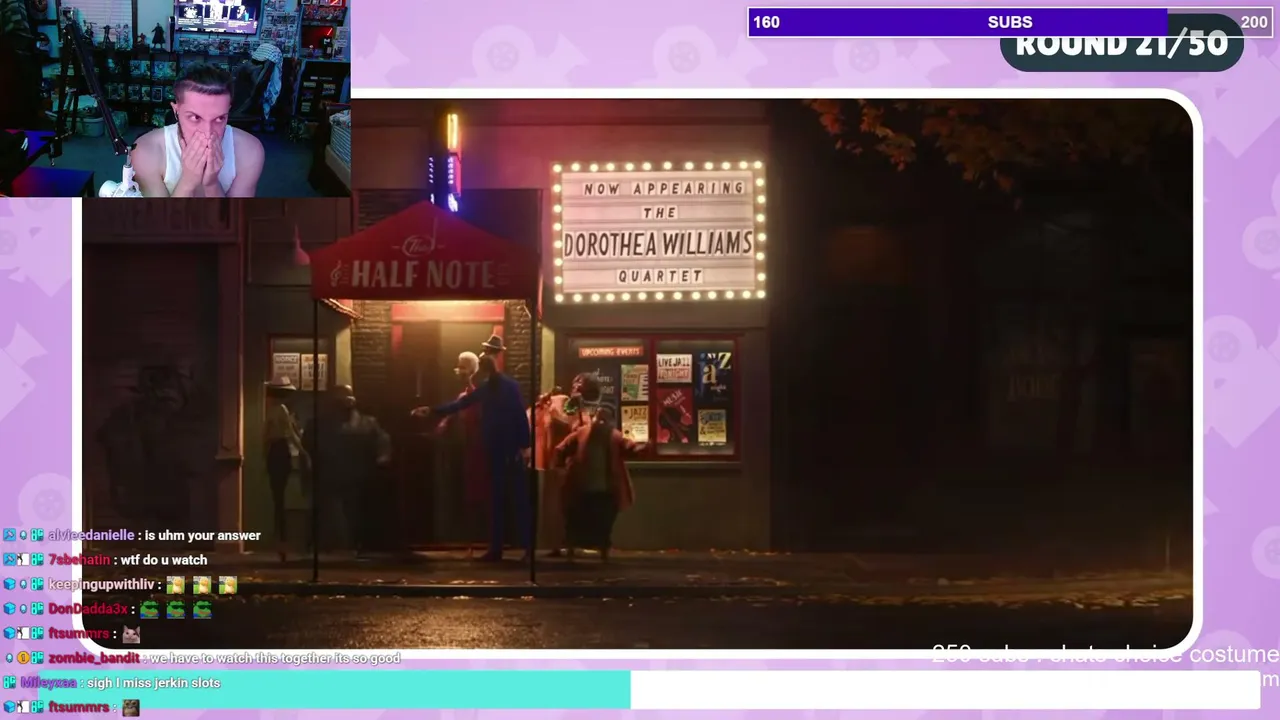Click the GG badge beside Mileyxaa
This screenshot has width=1280, height=720.
point(10,683)
